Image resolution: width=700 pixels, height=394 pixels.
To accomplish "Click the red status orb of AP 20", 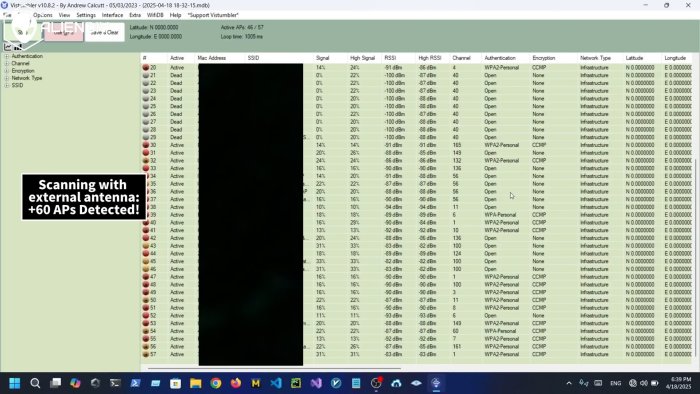I will point(146,67).
